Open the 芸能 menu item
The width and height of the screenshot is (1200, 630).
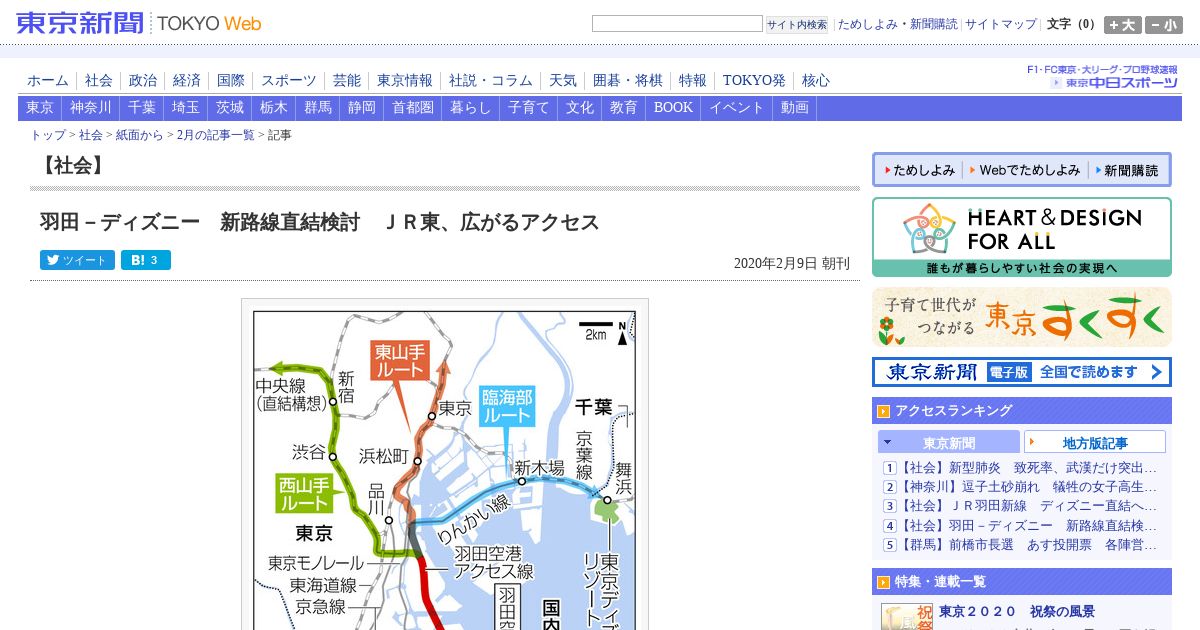tap(347, 81)
